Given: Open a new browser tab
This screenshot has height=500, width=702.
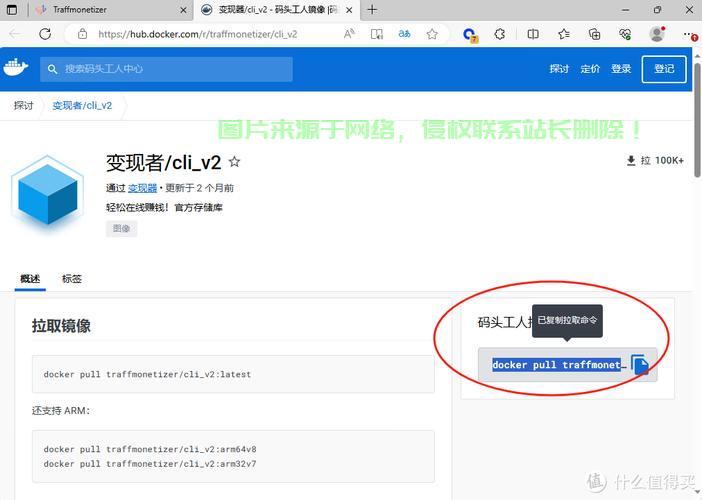Looking at the screenshot, I should point(372,10).
